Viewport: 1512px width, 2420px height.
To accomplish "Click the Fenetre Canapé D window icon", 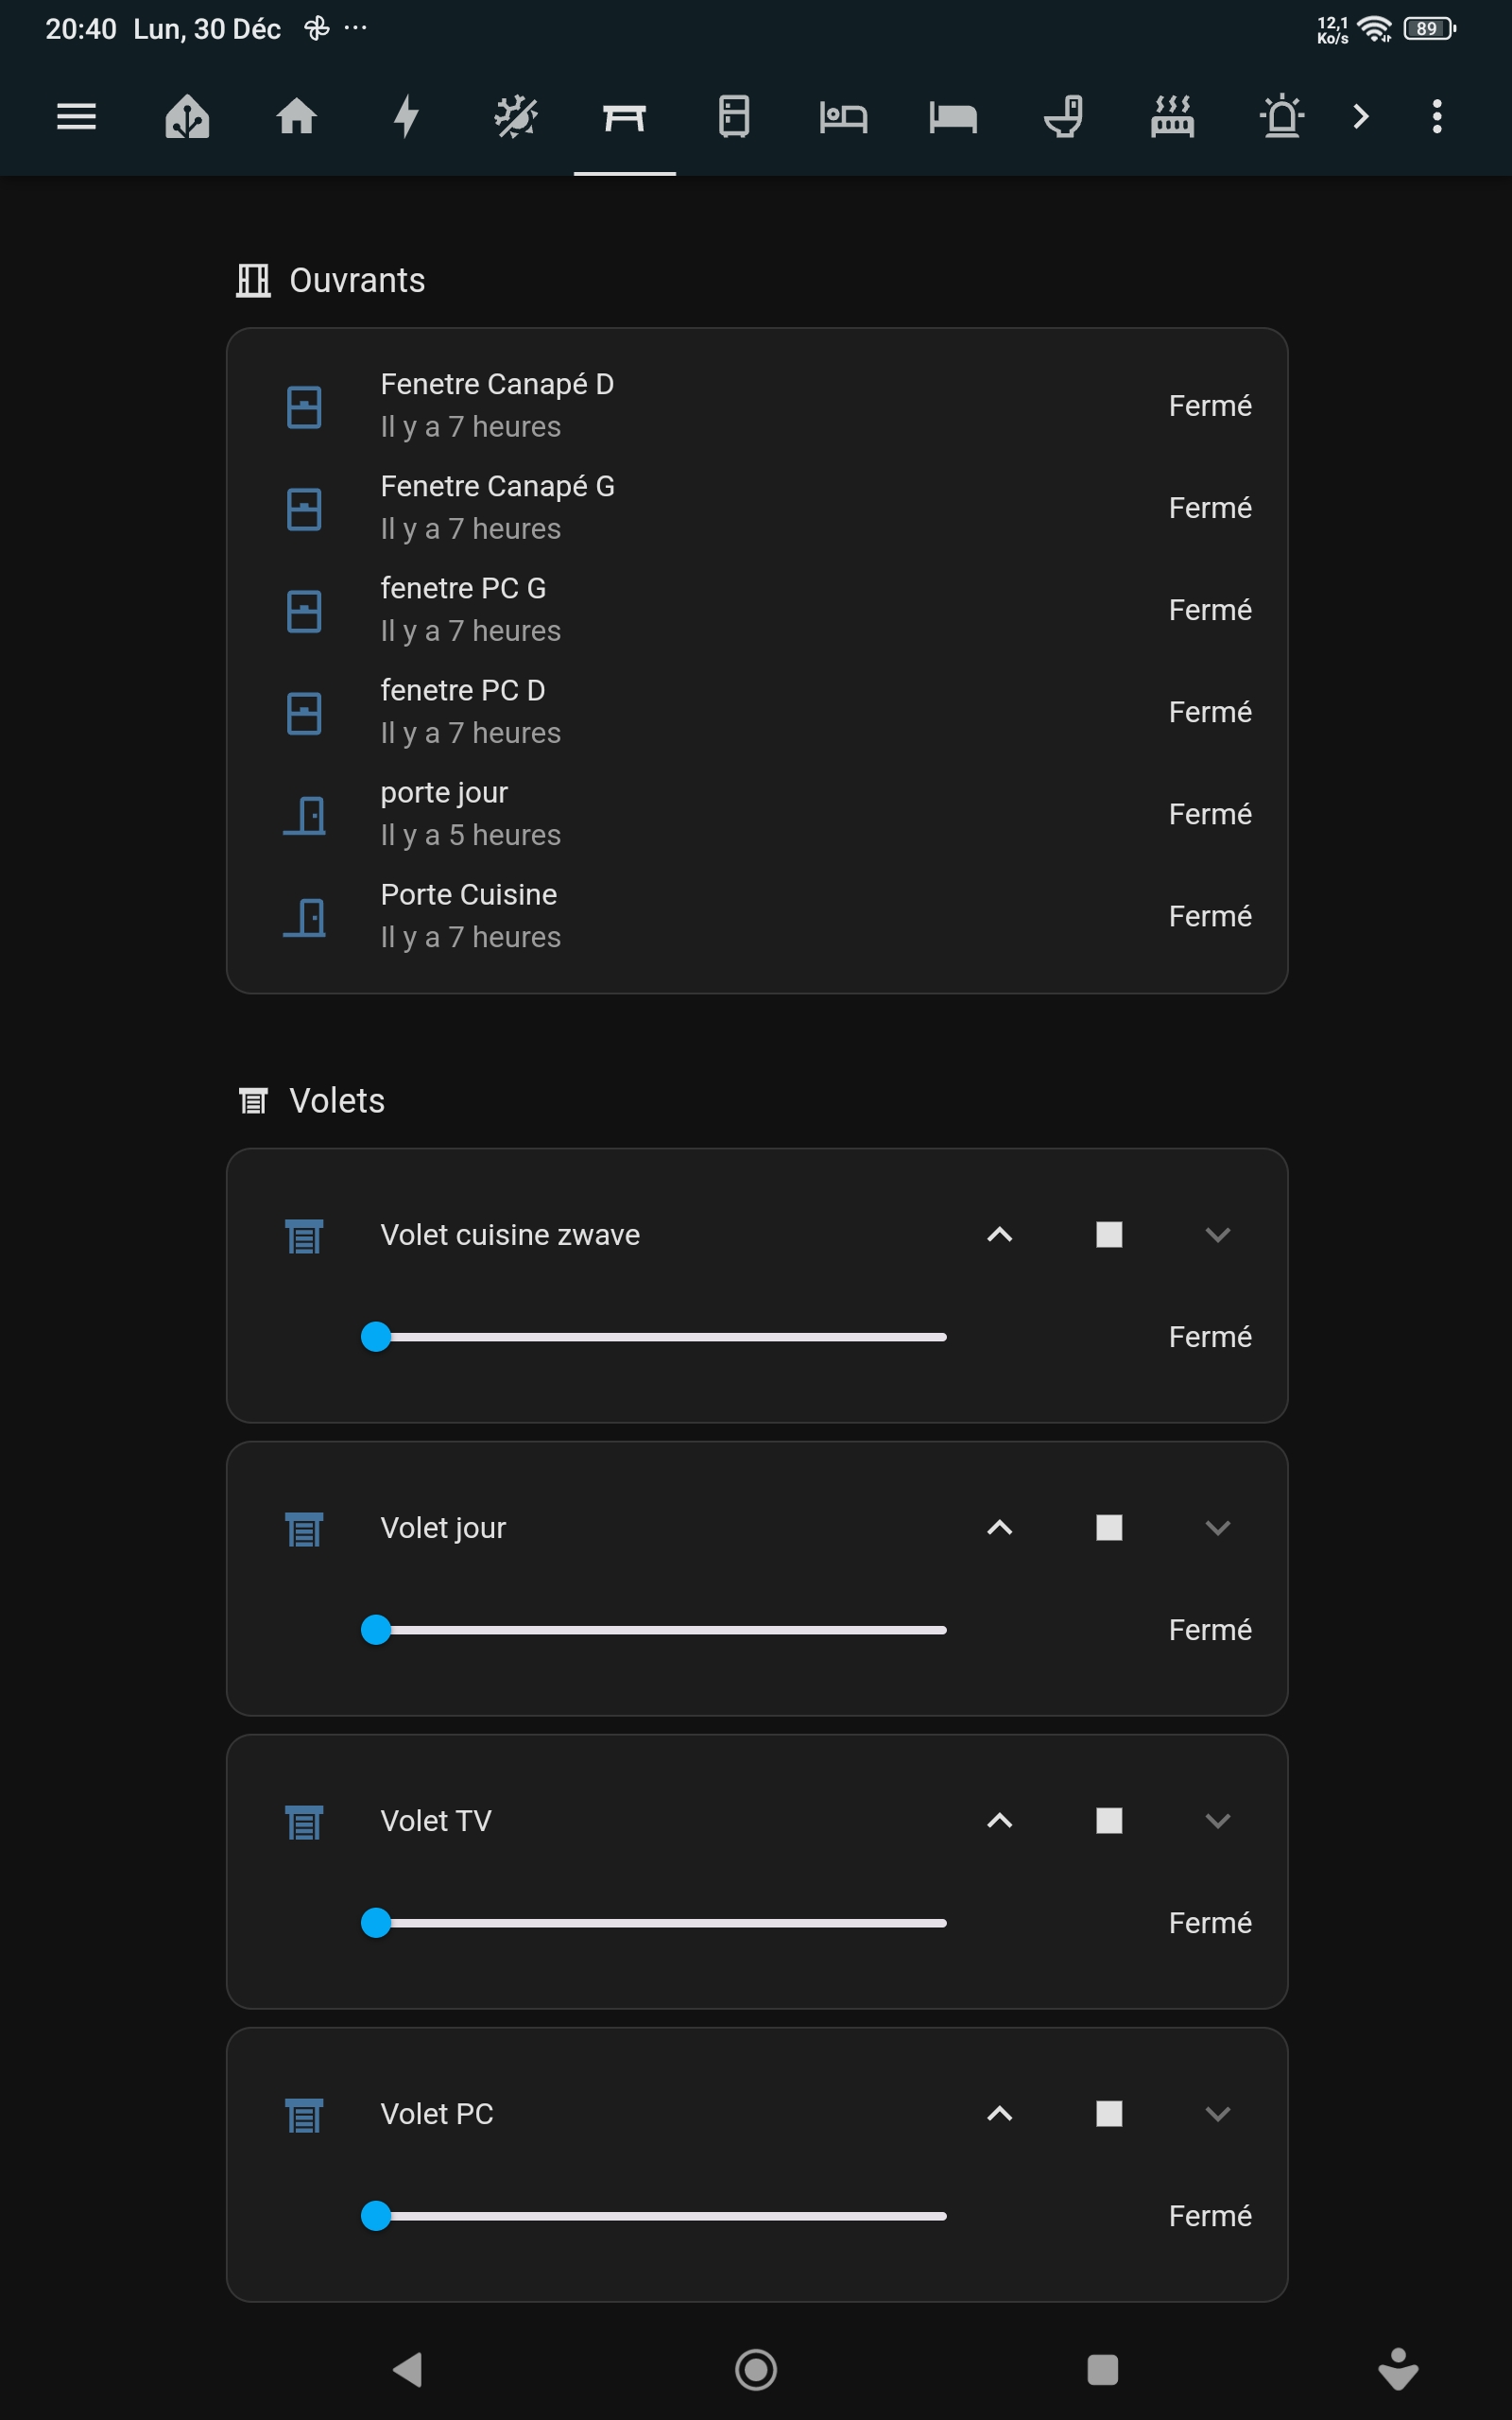I will click(304, 407).
